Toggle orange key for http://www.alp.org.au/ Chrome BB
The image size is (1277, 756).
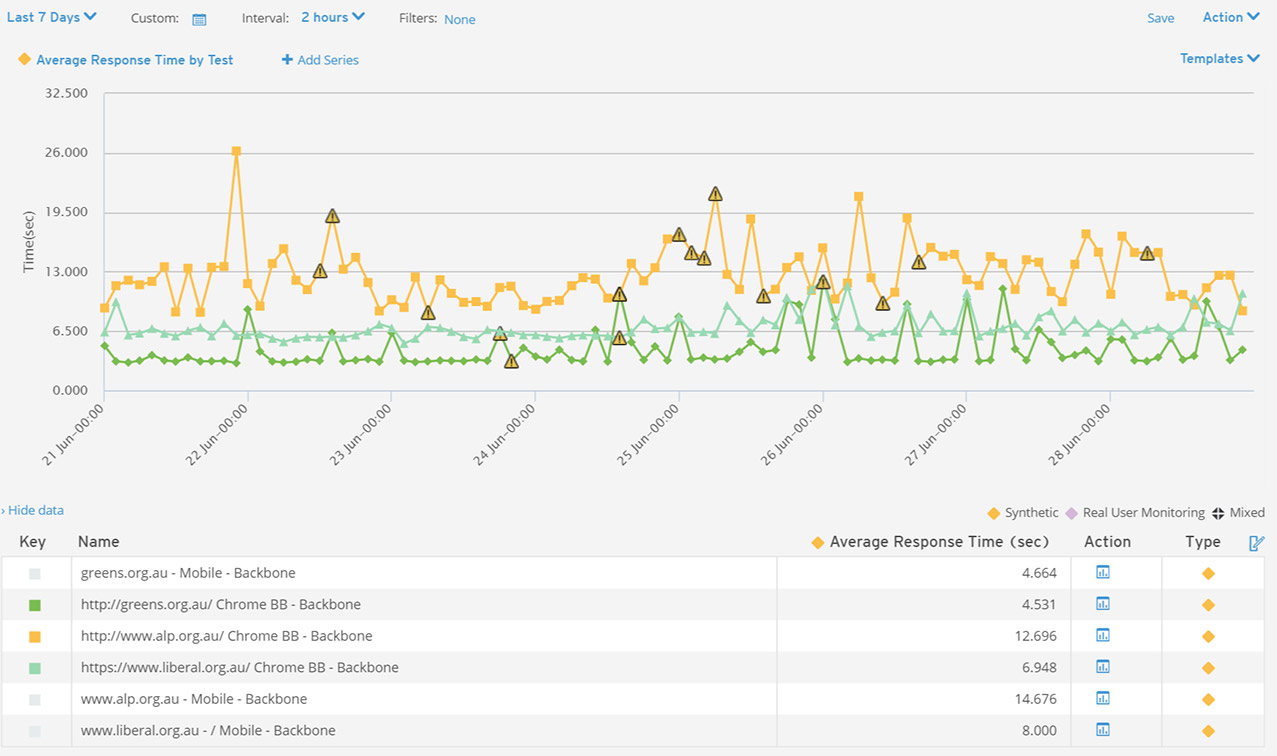tap(35, 636)
